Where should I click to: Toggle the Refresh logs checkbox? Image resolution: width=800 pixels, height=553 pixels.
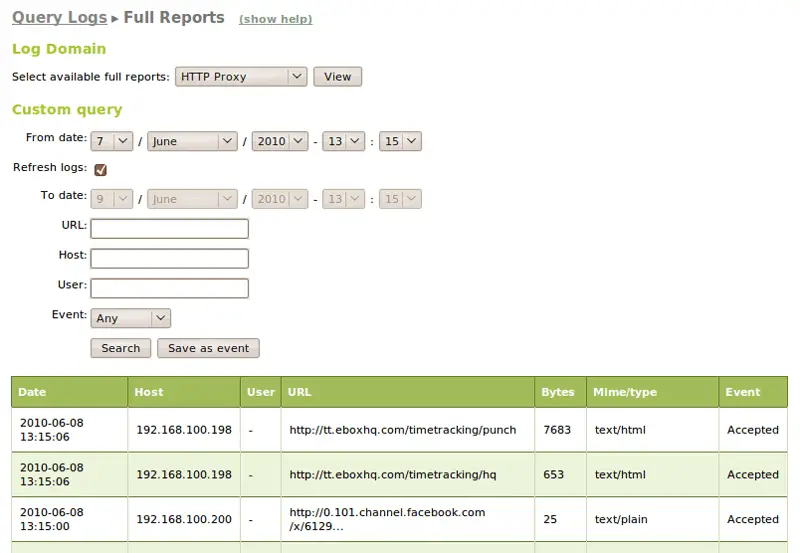coord(101,170)
